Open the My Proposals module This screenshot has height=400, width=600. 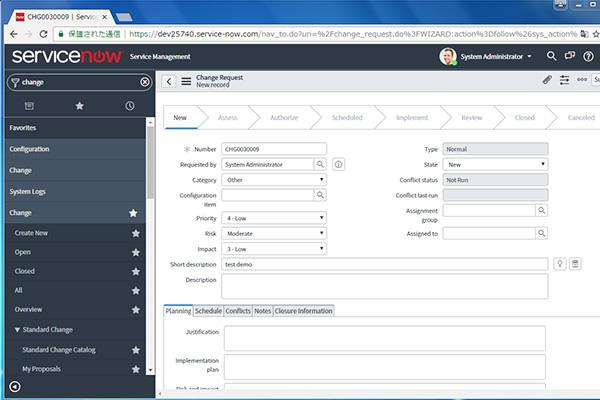pos(41,369)
